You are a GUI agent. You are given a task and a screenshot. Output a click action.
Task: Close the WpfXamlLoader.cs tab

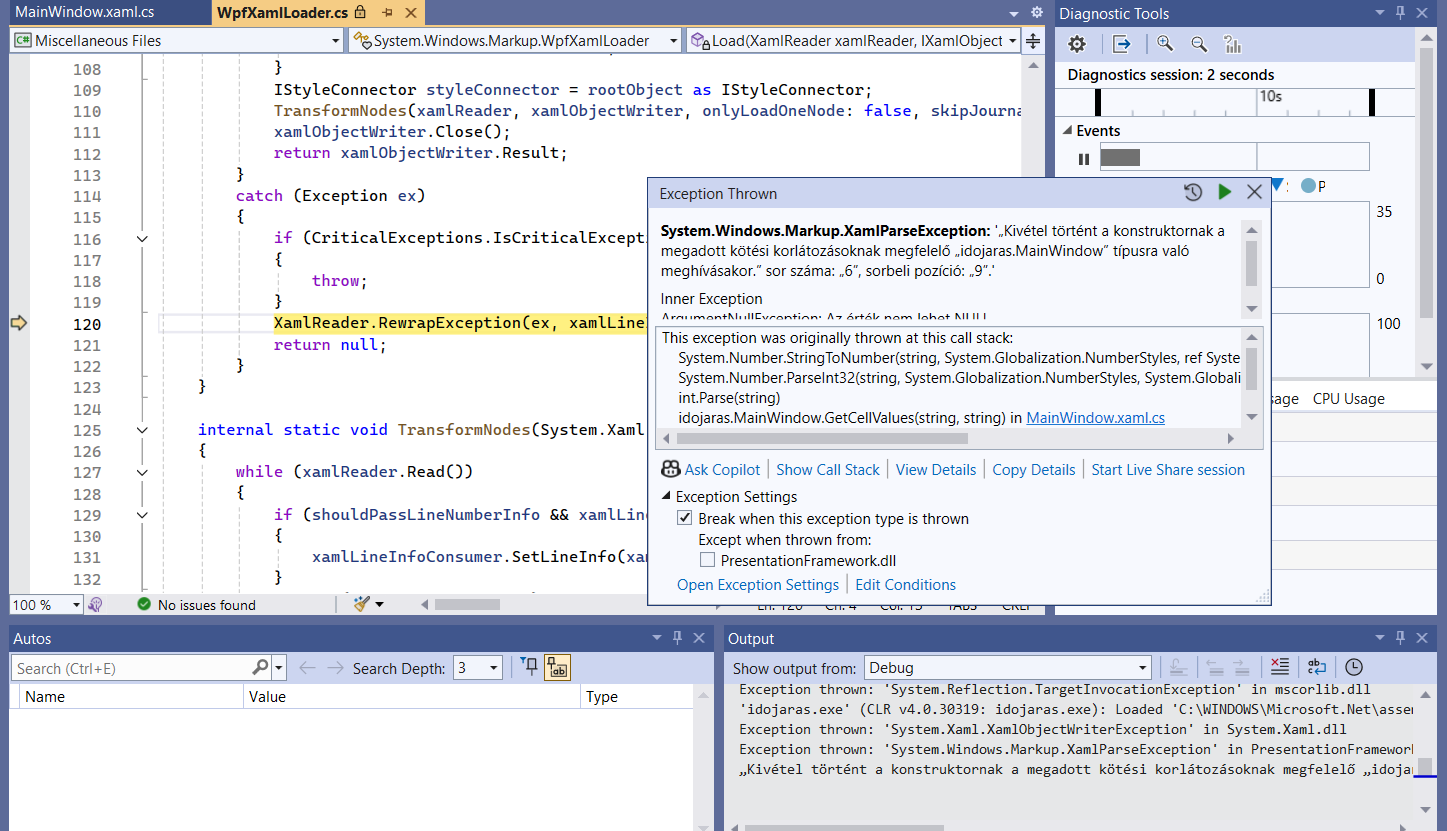tap(410, 13)
